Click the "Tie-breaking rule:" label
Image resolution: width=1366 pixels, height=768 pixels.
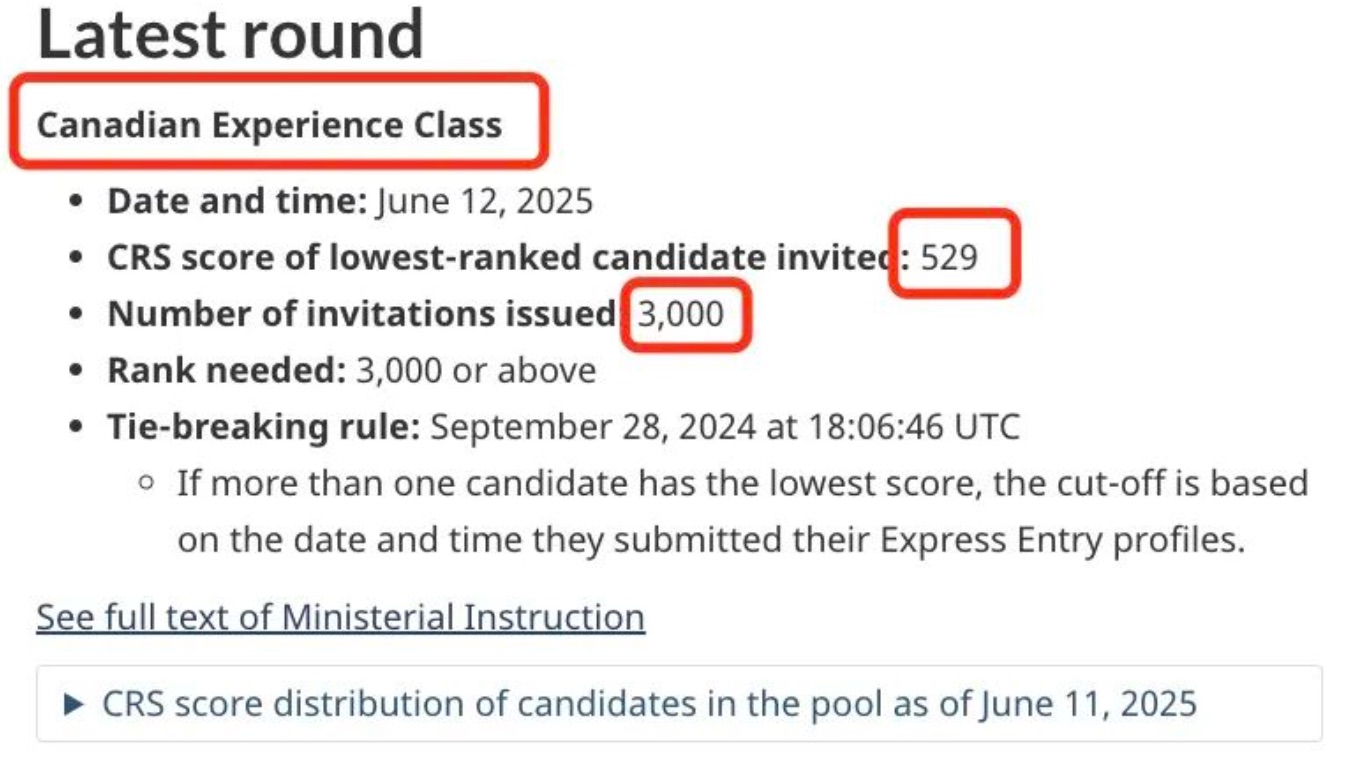pyautogui.click(x=264, y=427)
